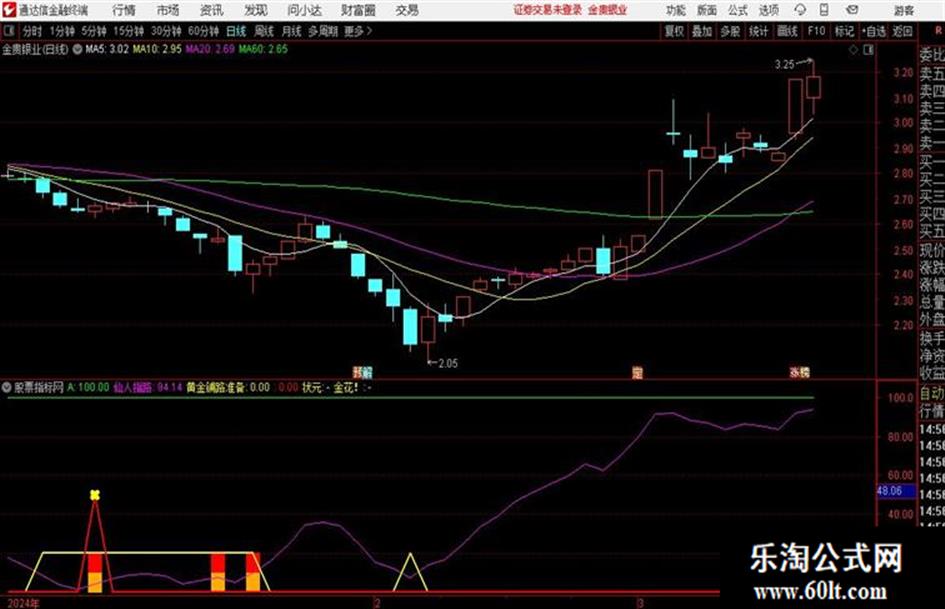Screen dimensions: 945x609
Task: Open the mail envelope icon
Action: pos(852,10)
